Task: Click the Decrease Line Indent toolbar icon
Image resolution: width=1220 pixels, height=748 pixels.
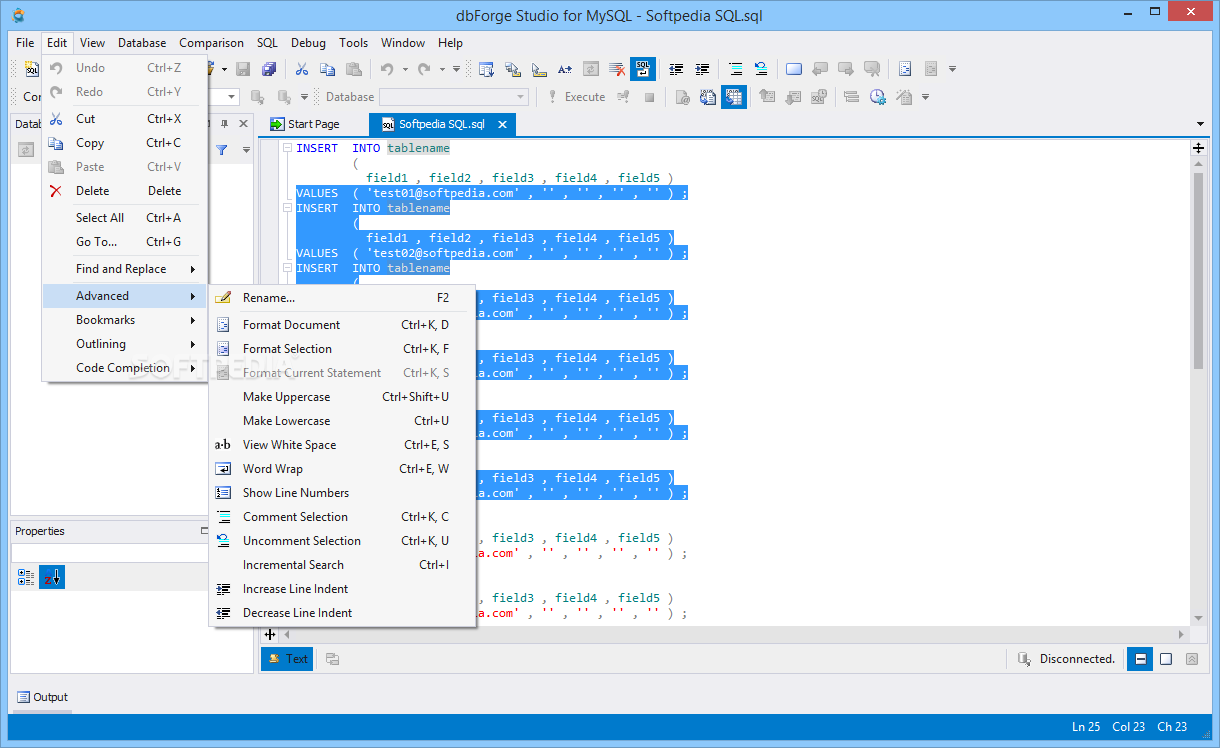Action: (676, 69)
